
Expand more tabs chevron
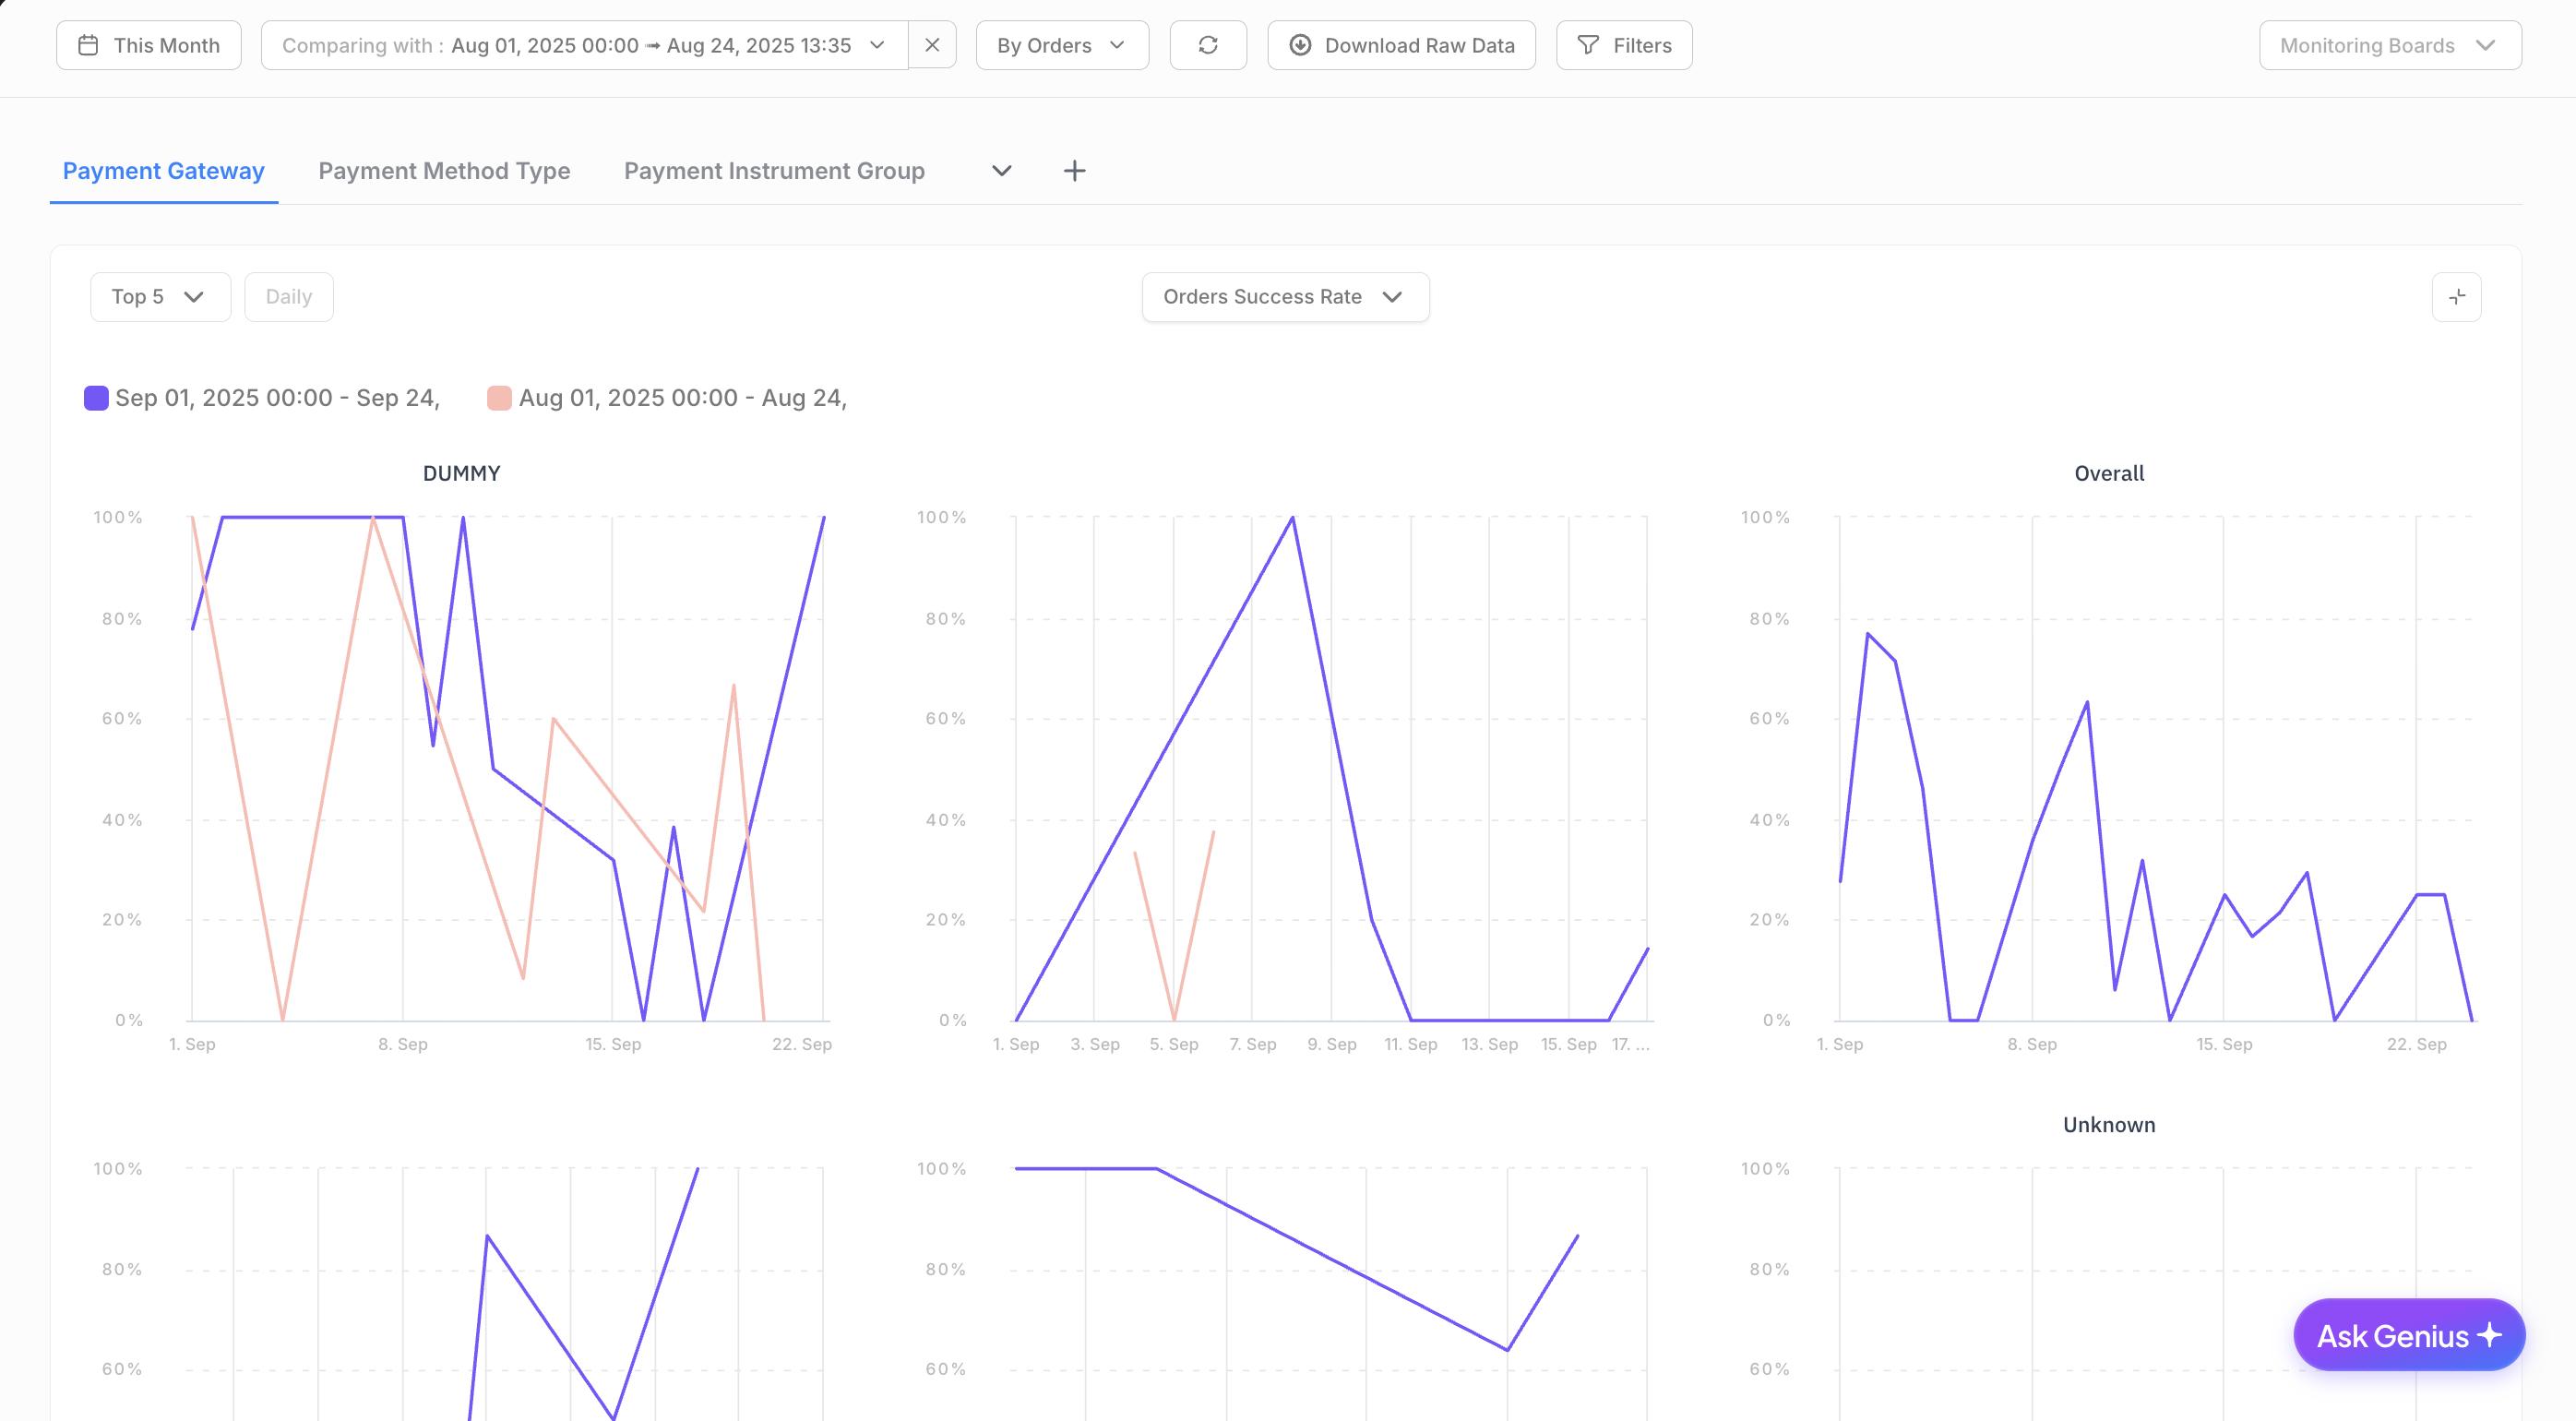tap(1001, 171)
